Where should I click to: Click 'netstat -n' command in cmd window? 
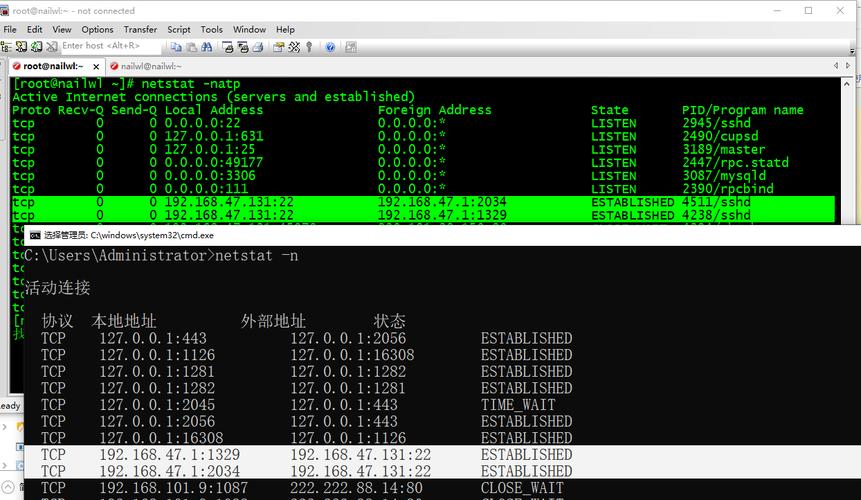pos(256,256)
